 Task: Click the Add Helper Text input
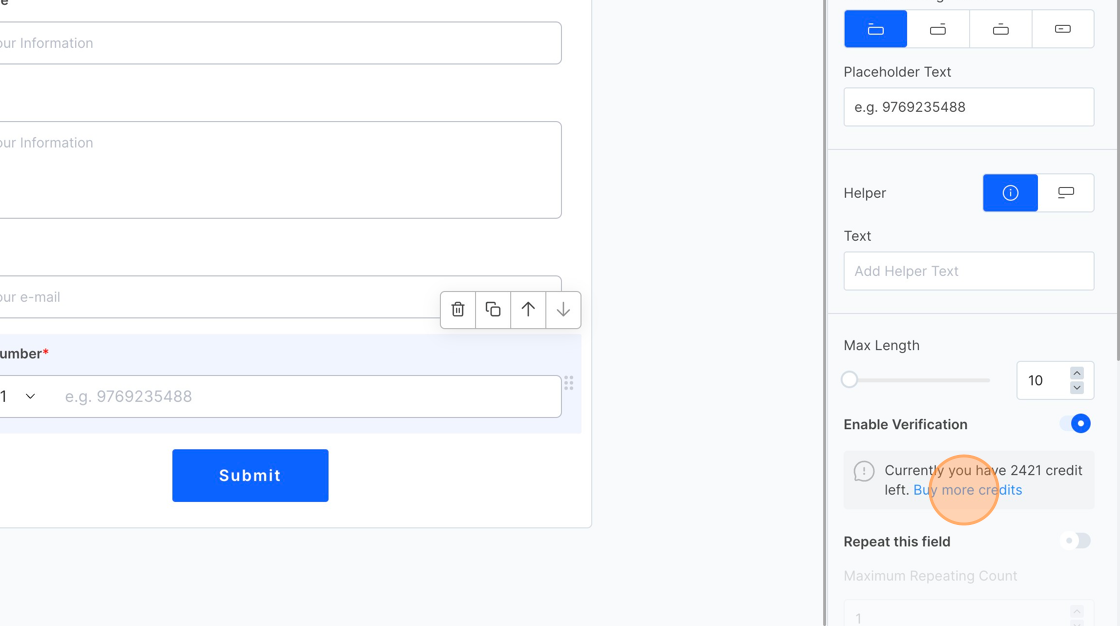click(968, 271)
